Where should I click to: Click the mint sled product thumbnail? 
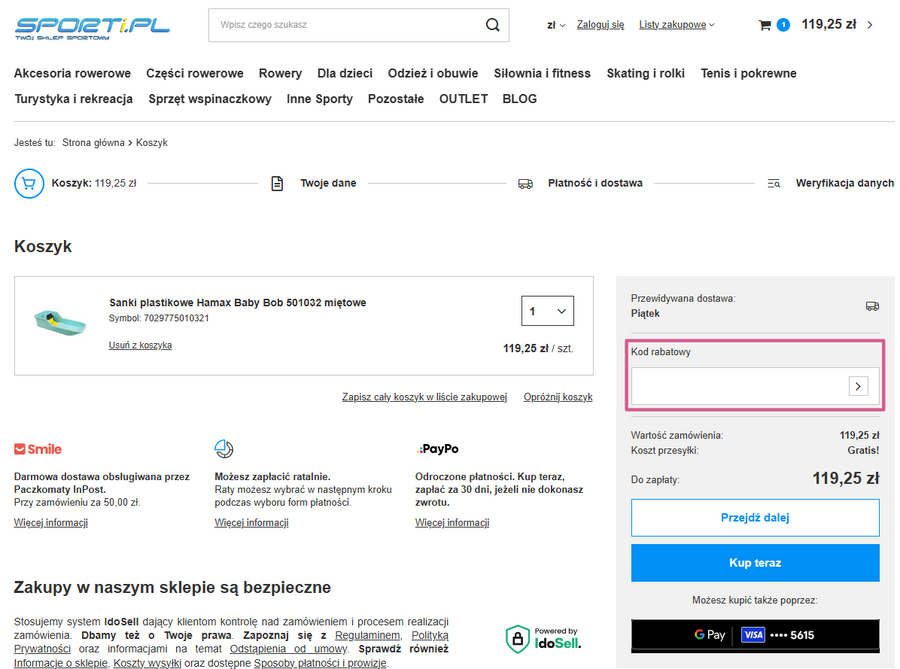tap(59, 320)
